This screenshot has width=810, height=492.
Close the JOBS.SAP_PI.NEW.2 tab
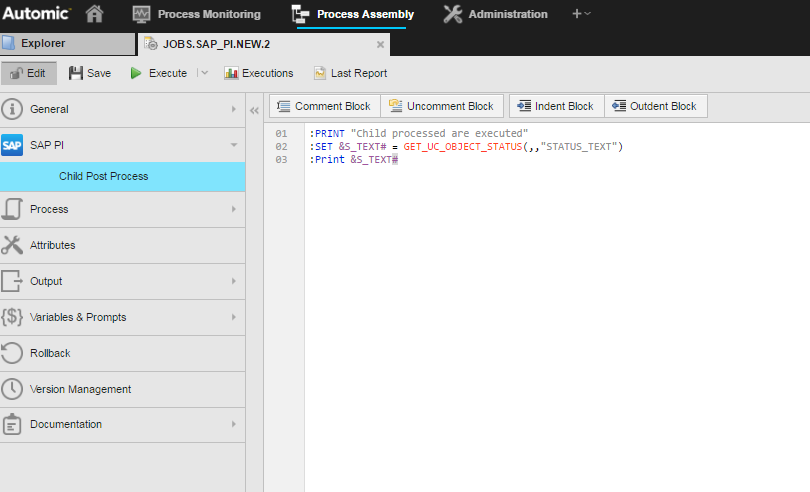[x=380, y=44]
